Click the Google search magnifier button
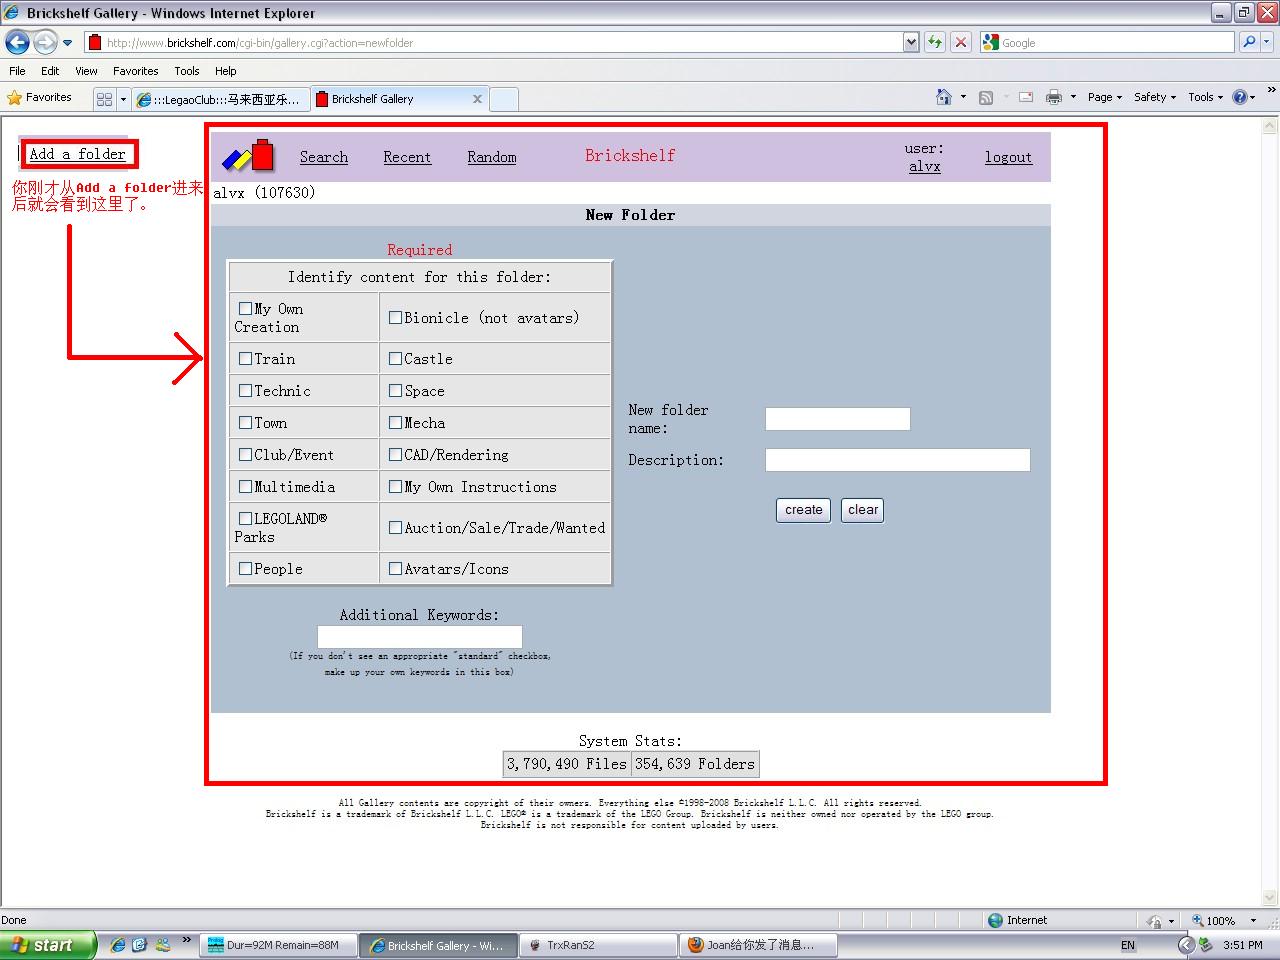 pyautogui.click(x=1249, y=42)
